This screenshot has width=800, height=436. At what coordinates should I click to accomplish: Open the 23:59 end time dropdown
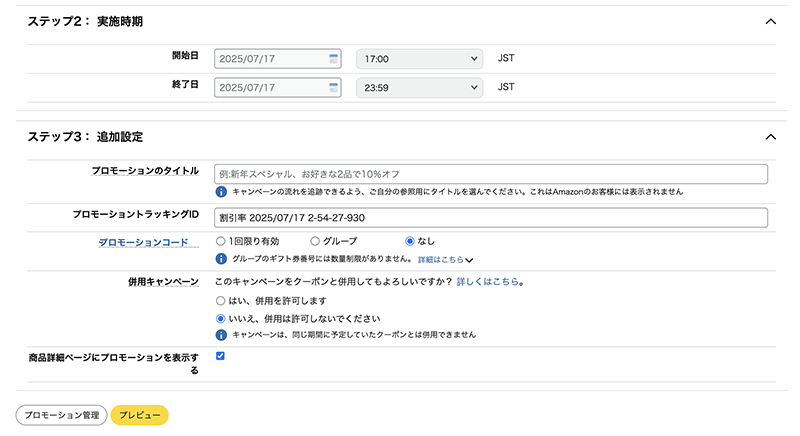point(419,87)
